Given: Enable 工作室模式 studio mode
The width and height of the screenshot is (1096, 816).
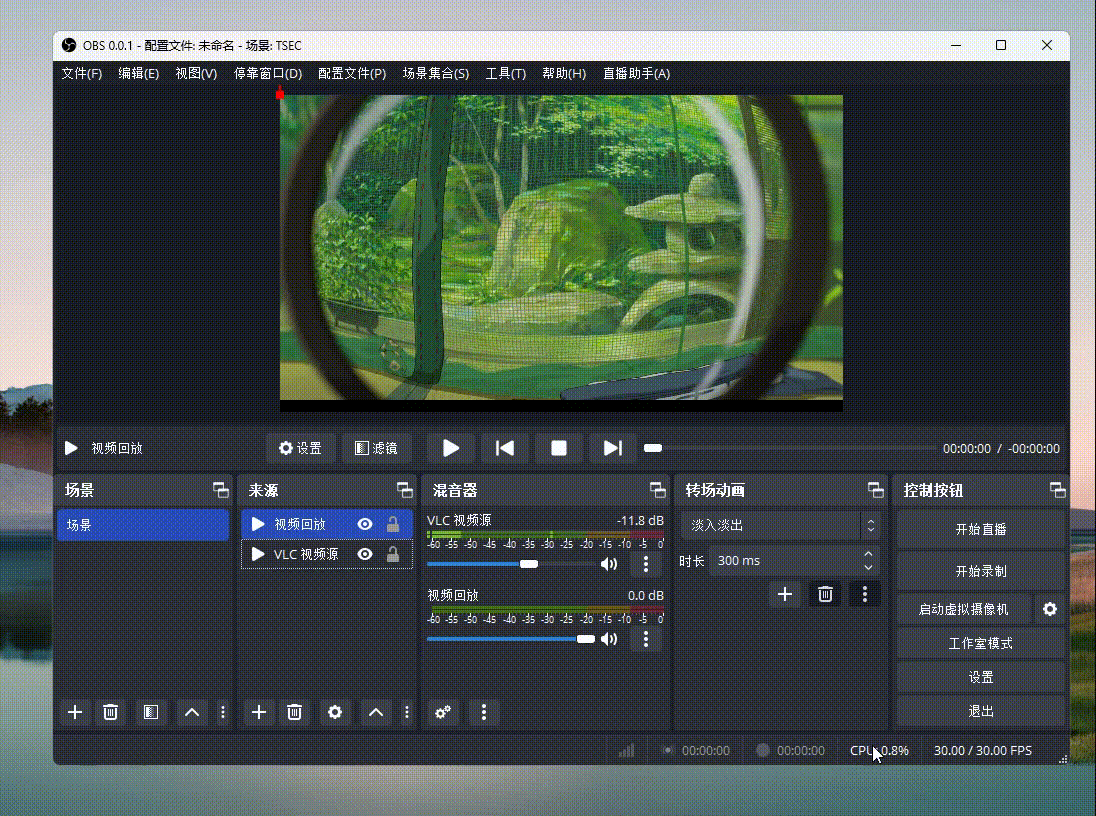Looking at the screenshot, I should click(981, 643).
